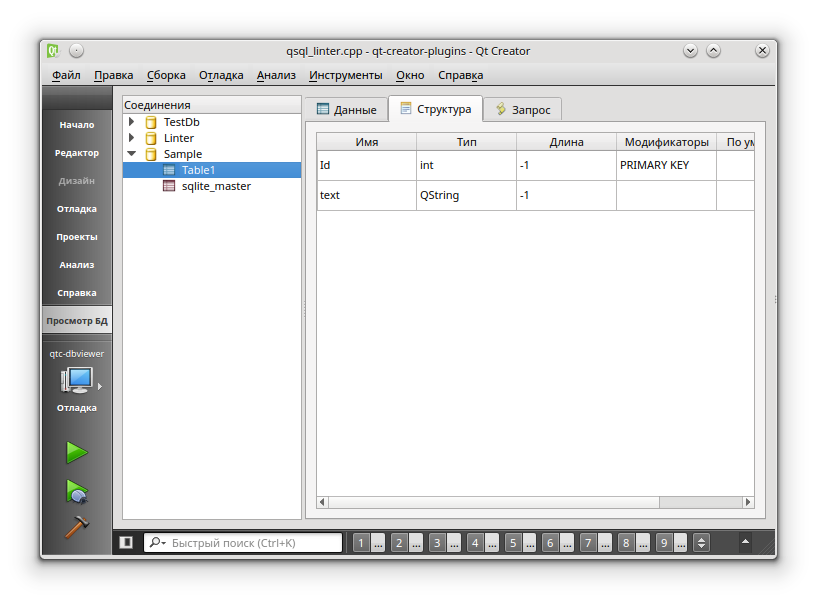Open the Справка mode in the sidebar
The image size is (817, 599).
point(77,293)
